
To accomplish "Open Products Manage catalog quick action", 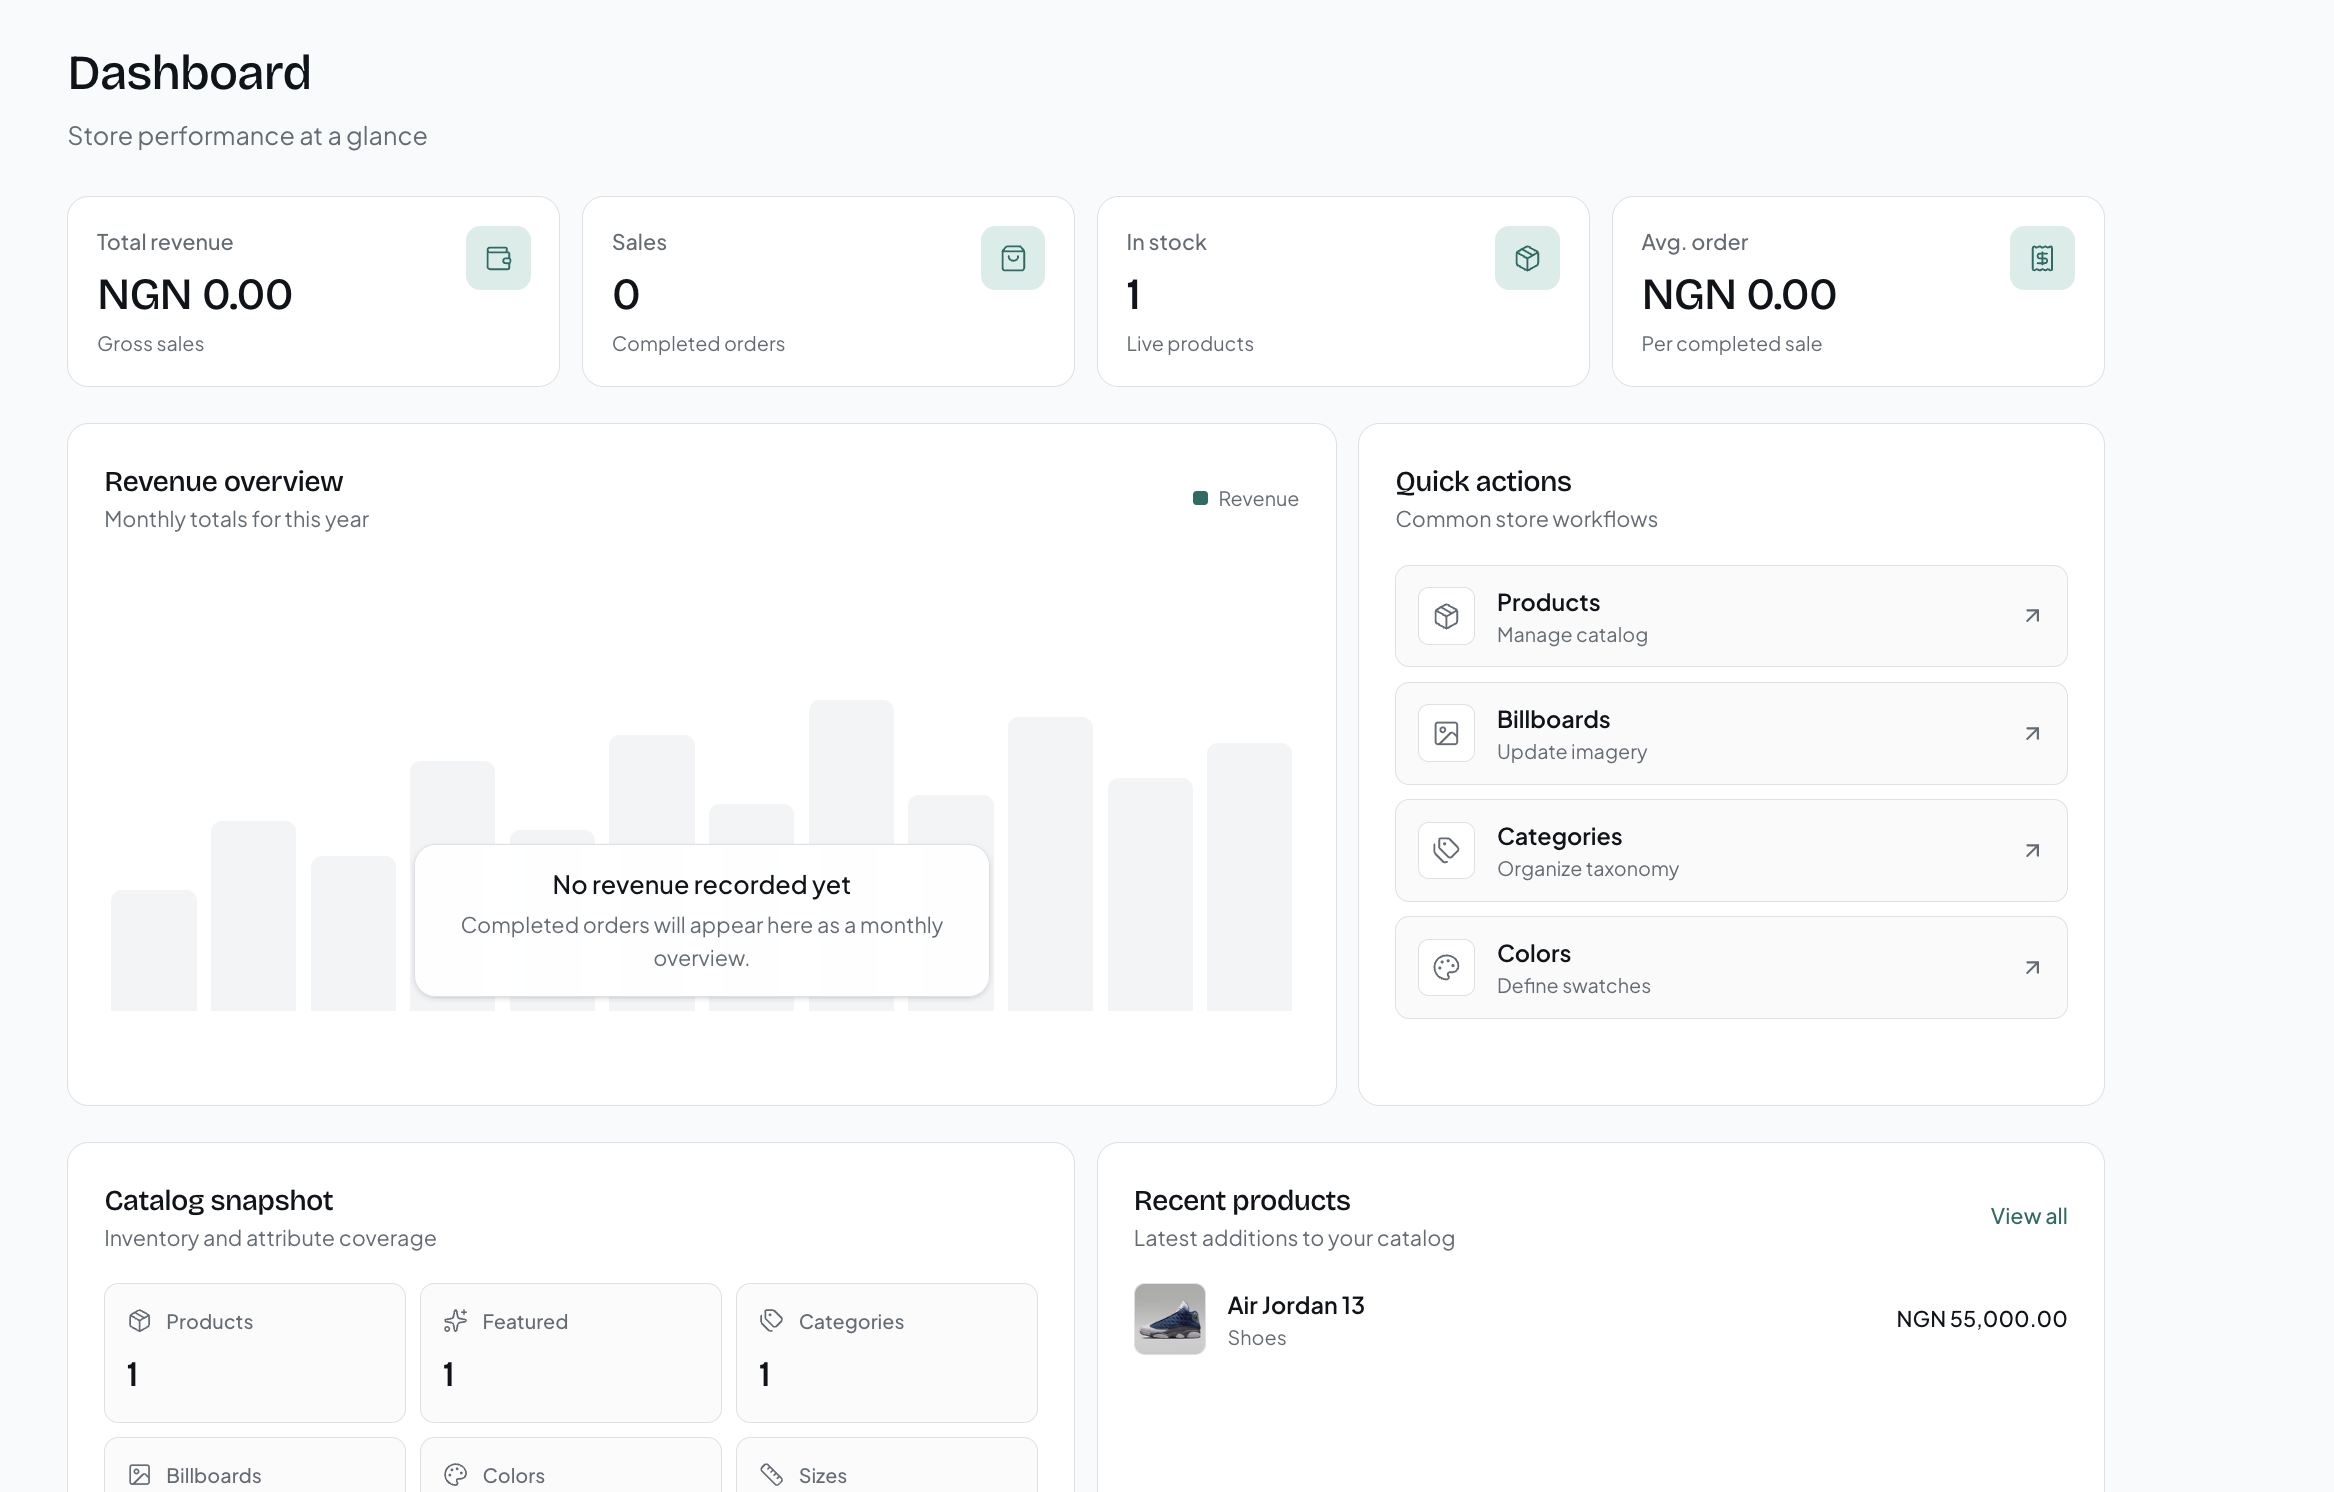I will [x=1731, y=616].
